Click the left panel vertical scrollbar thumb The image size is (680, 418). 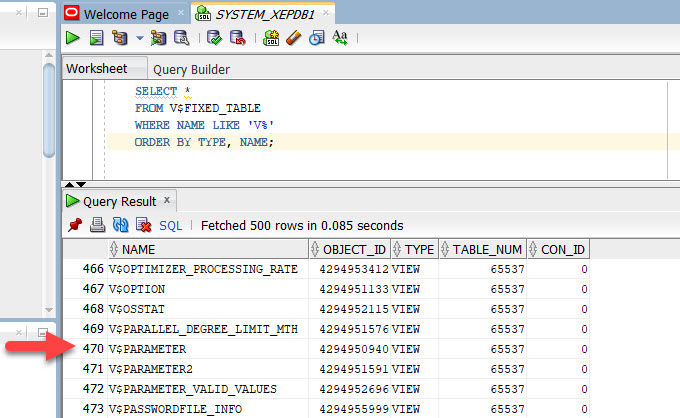[x=49, y=111]
